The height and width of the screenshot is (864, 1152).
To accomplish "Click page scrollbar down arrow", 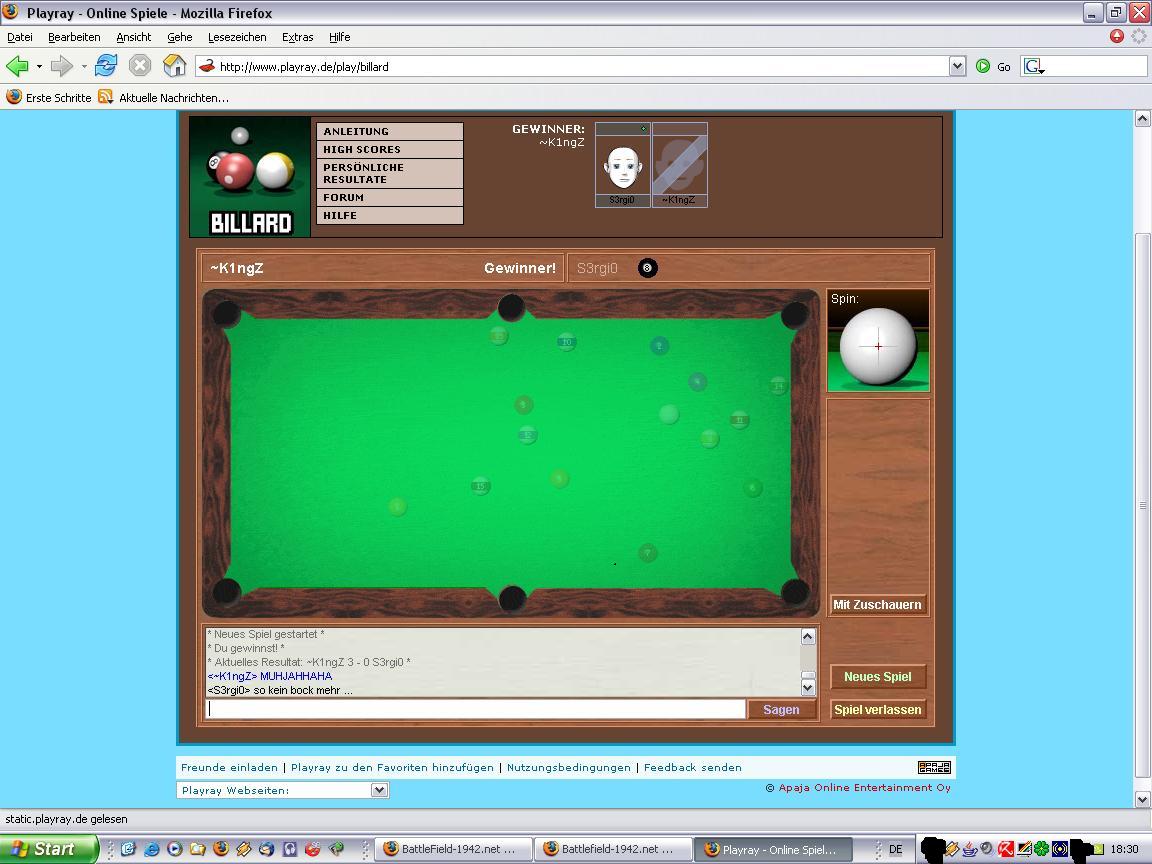I will pyautogui.click(x=1142, y=799).
